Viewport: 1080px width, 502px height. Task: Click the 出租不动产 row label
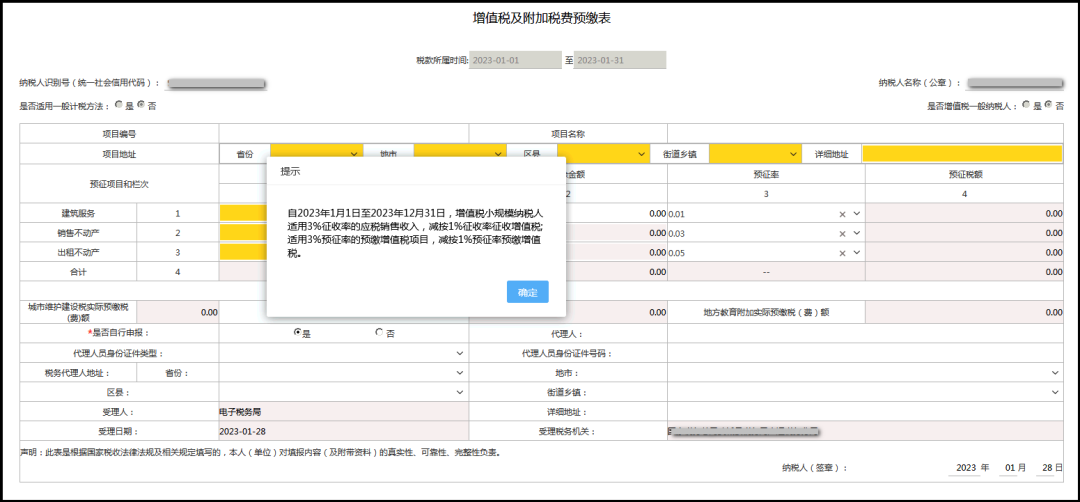click(x=79, y=253)
